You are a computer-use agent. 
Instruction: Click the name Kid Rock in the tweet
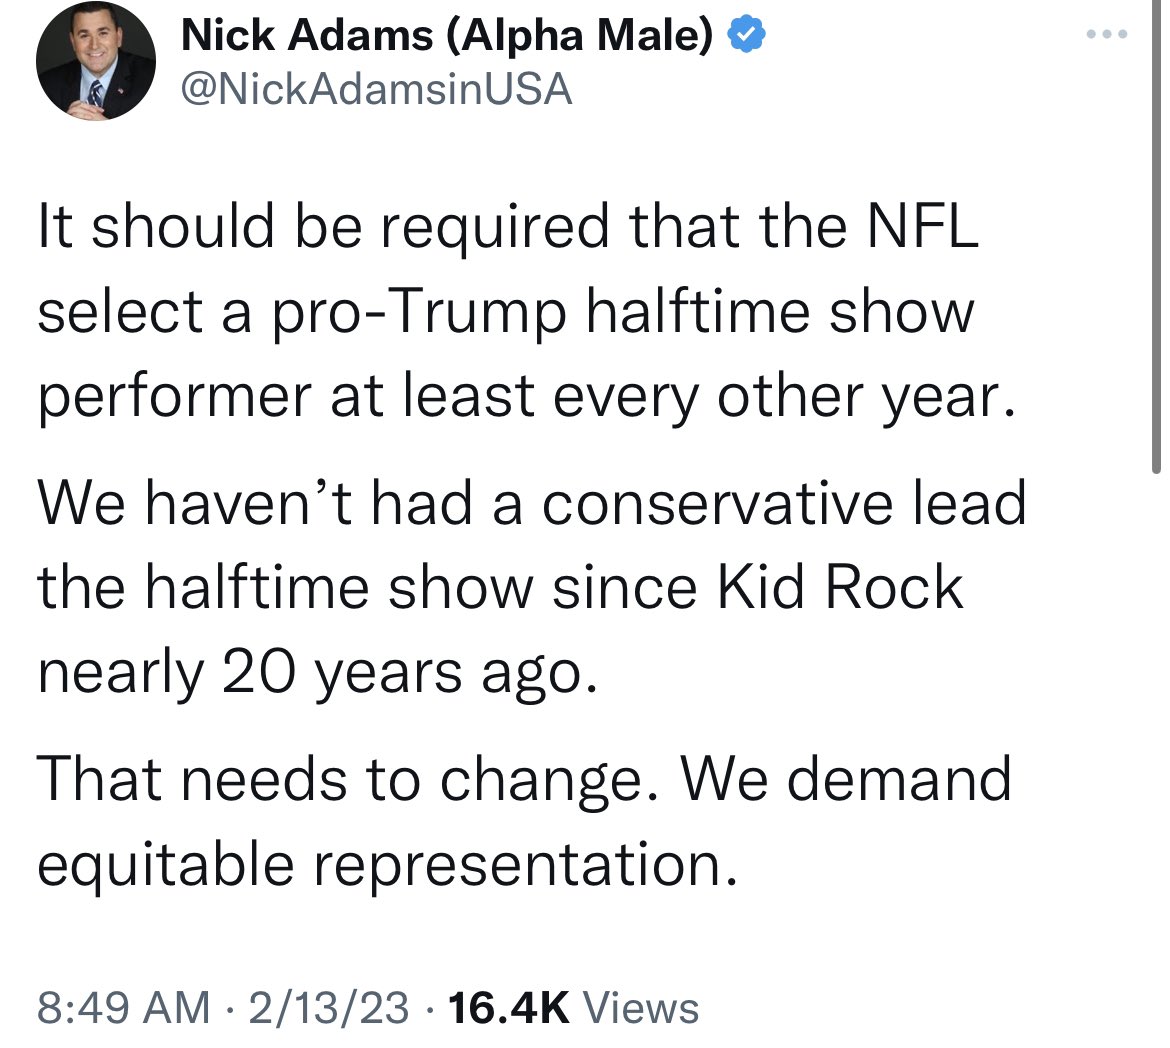click(839, 587)
